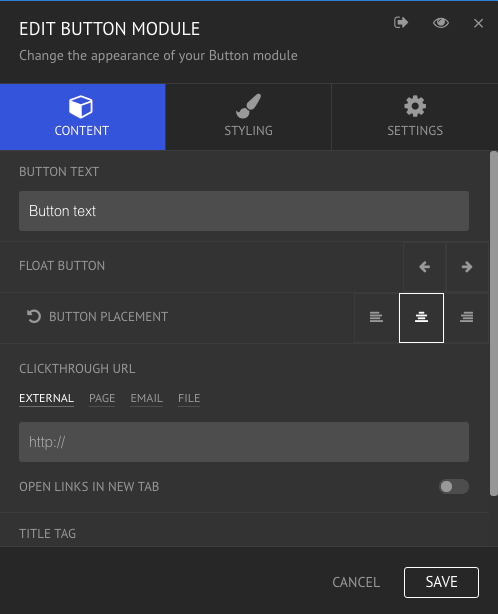Cancel editing the button module

tap(356, 582)
